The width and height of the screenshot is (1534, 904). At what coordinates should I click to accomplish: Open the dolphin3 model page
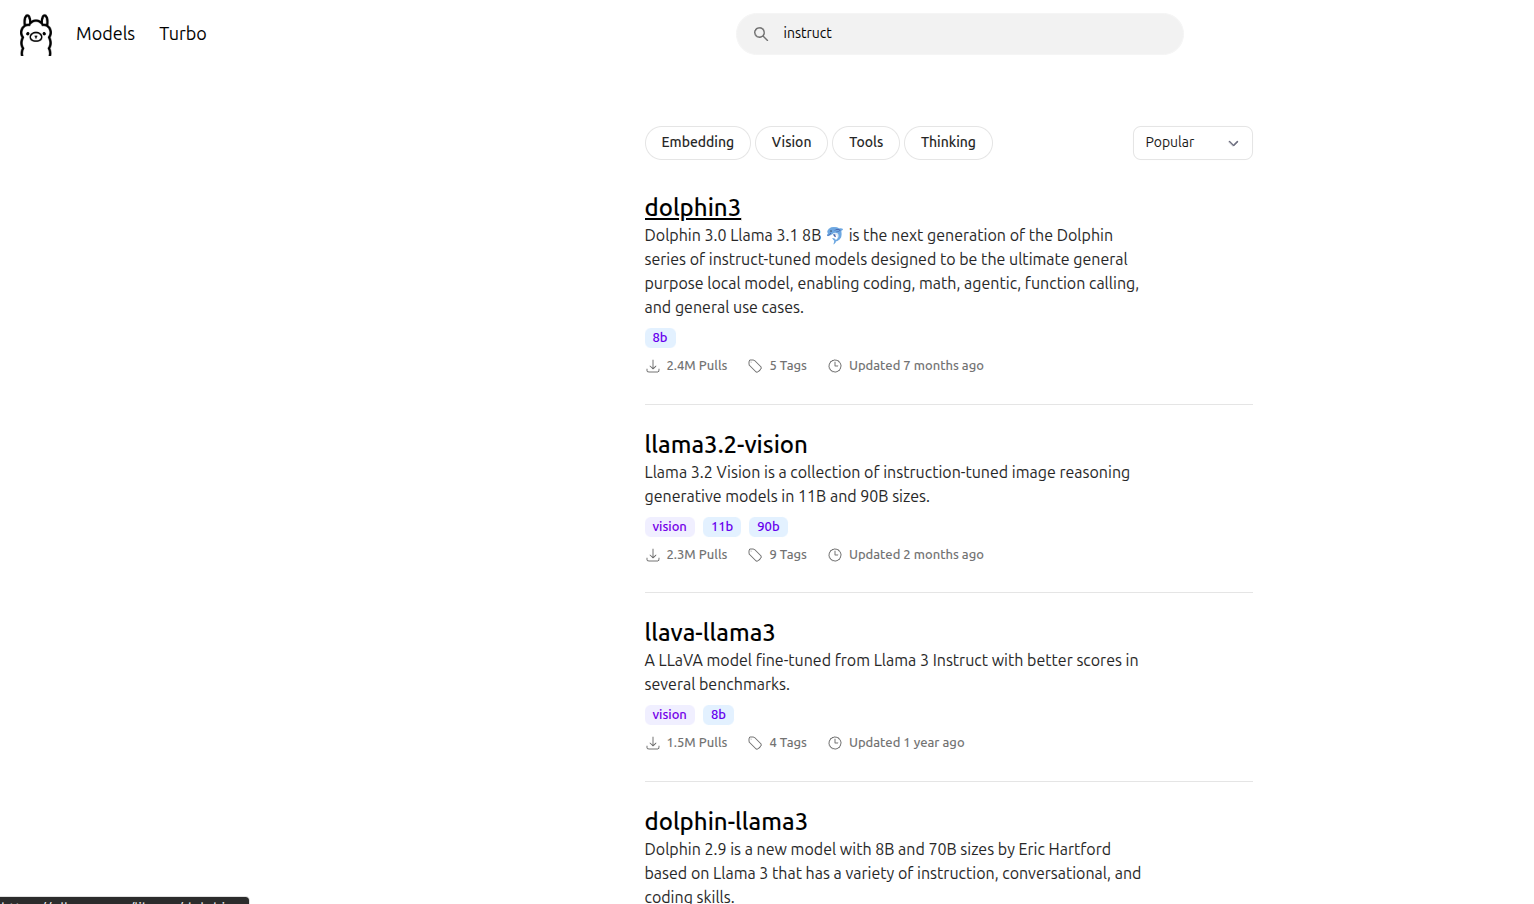(692, 207)
